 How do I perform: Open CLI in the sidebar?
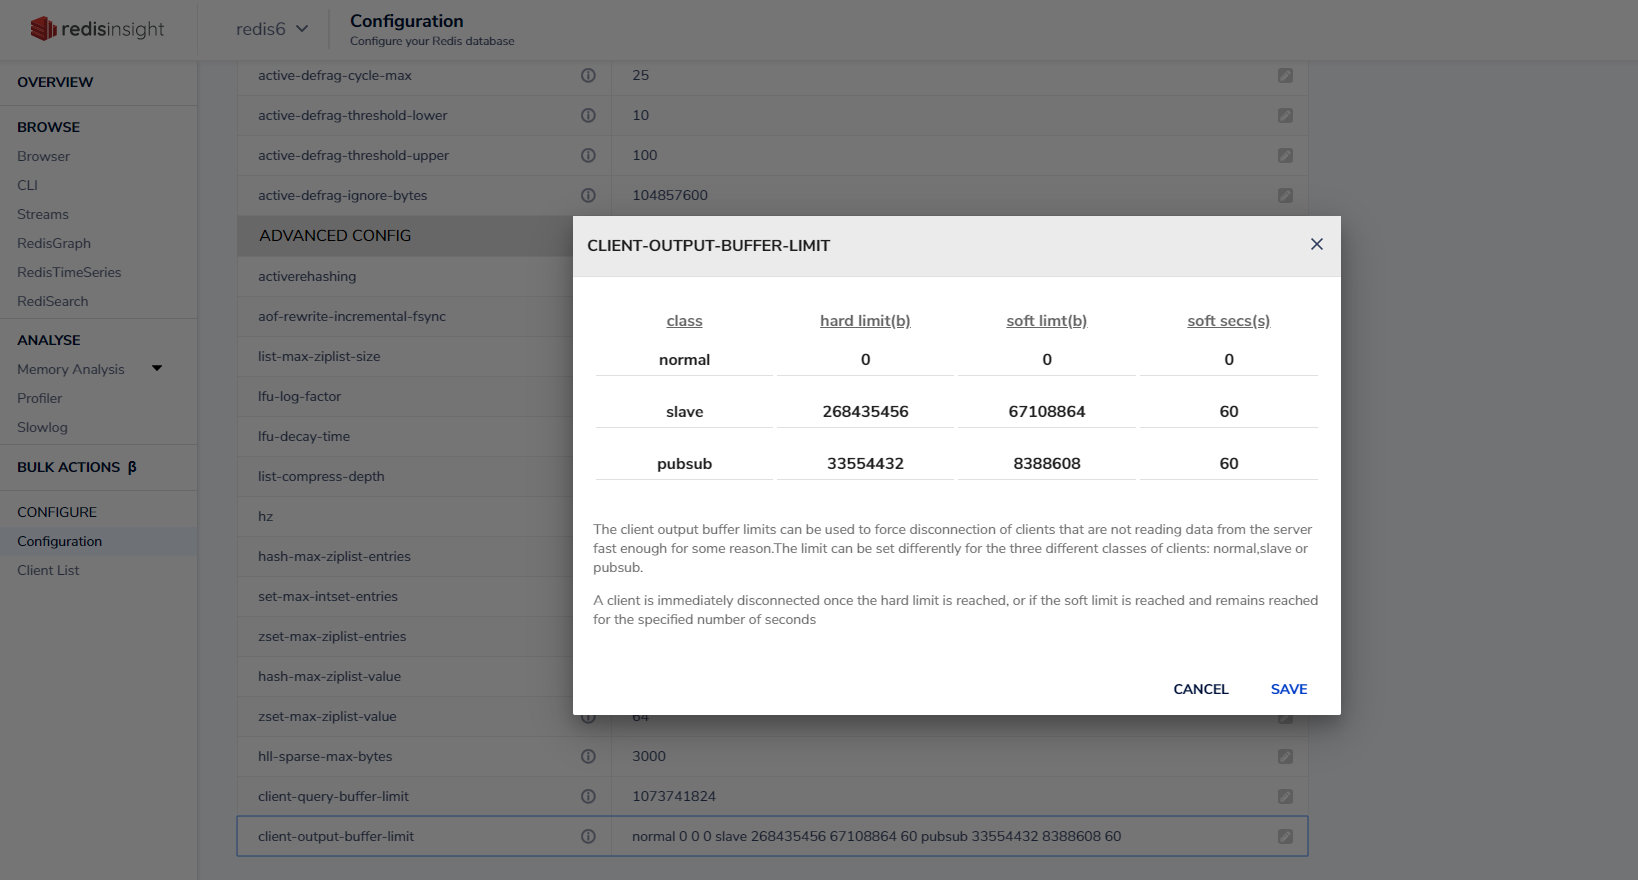[x=27, y=185]
